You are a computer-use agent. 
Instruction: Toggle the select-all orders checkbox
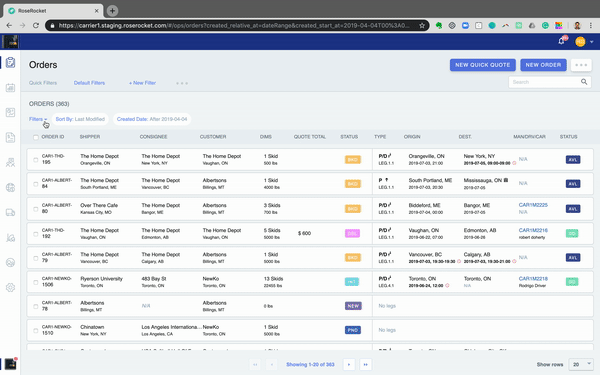pos(36,137)
